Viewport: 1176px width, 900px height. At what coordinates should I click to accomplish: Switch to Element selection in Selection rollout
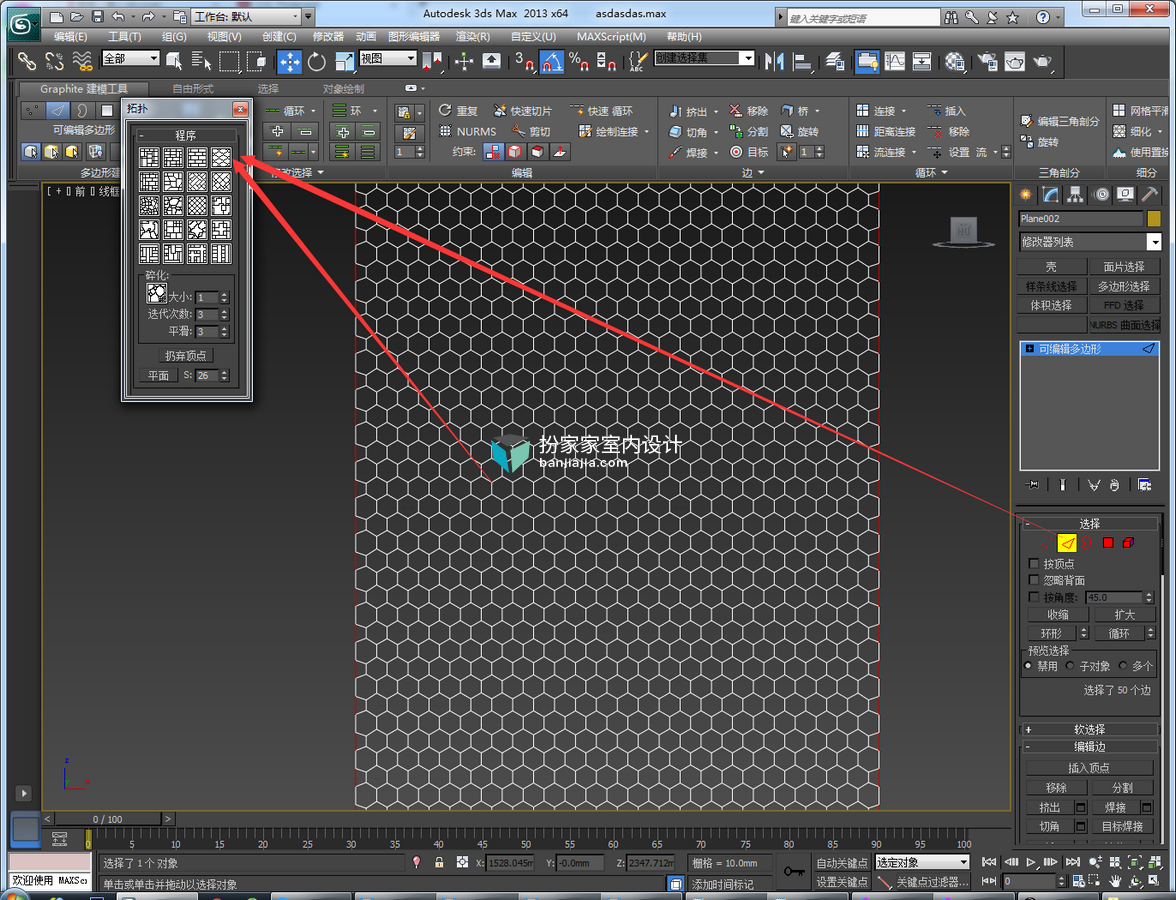point(1128,542)
